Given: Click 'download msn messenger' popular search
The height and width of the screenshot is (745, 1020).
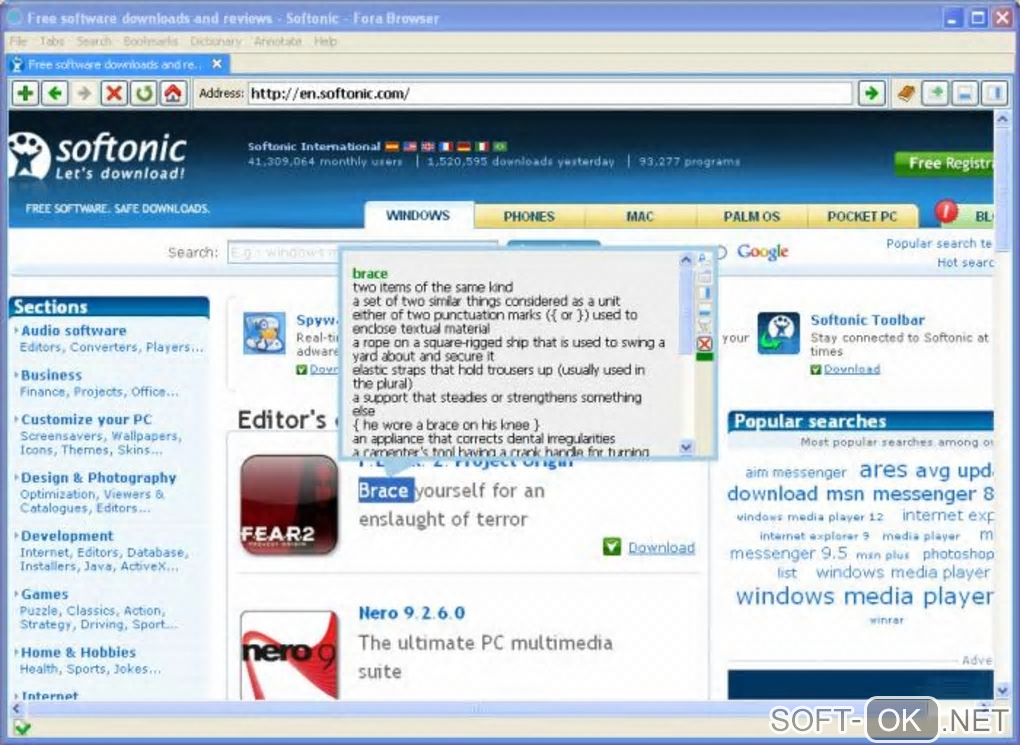Looking at the screenshot, I should 860,494.
